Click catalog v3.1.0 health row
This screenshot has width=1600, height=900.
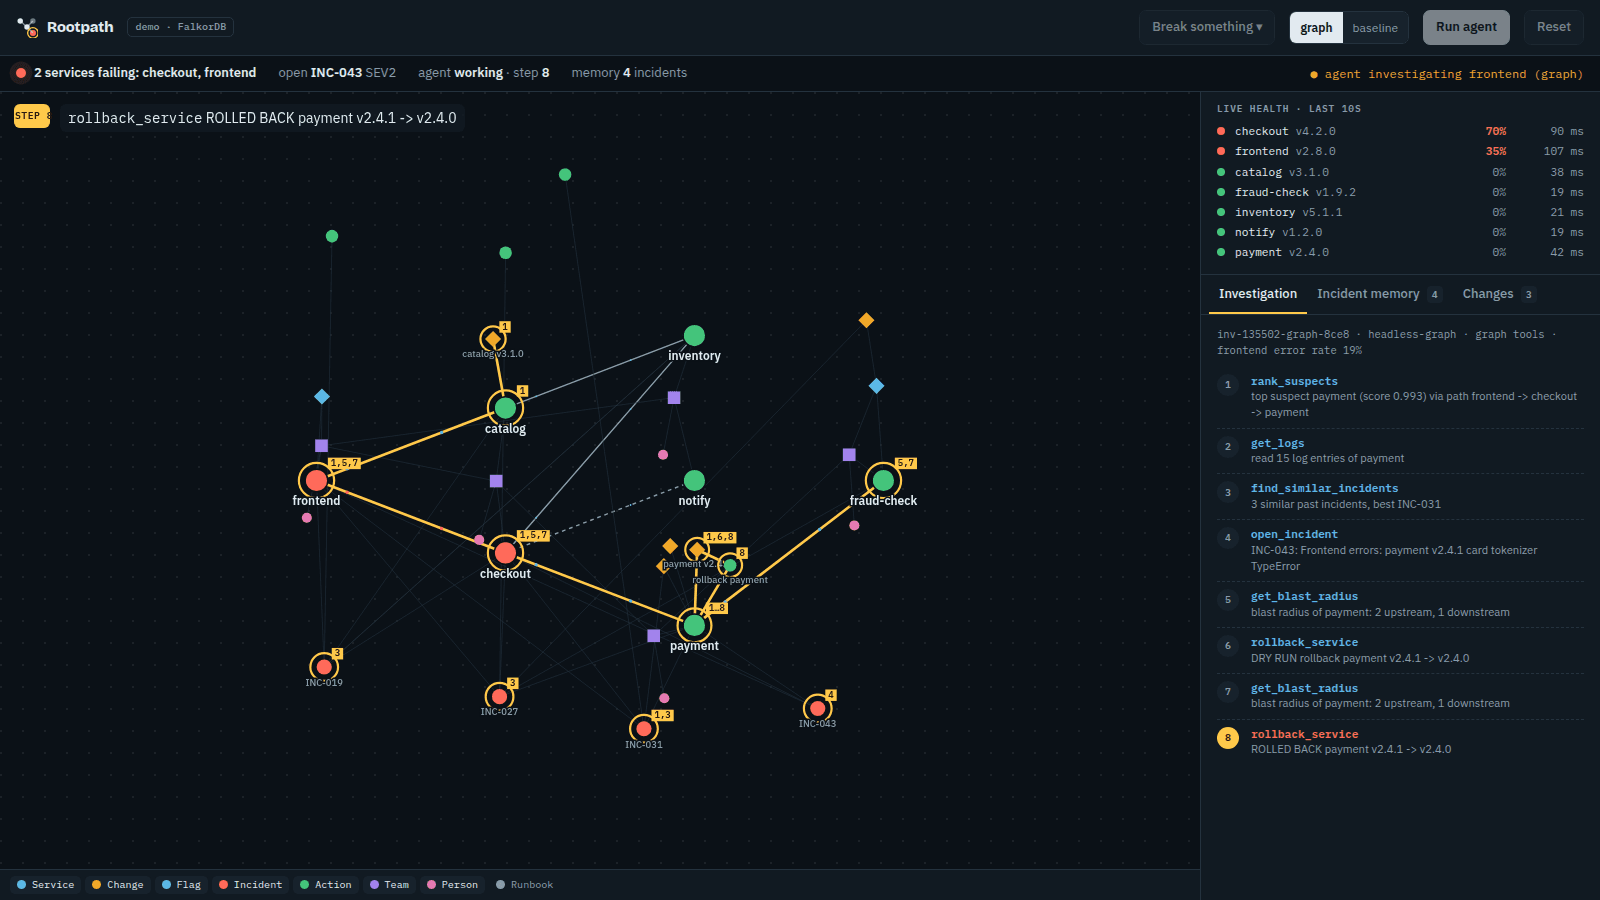pyautogui.click(x=1400, y=172)
